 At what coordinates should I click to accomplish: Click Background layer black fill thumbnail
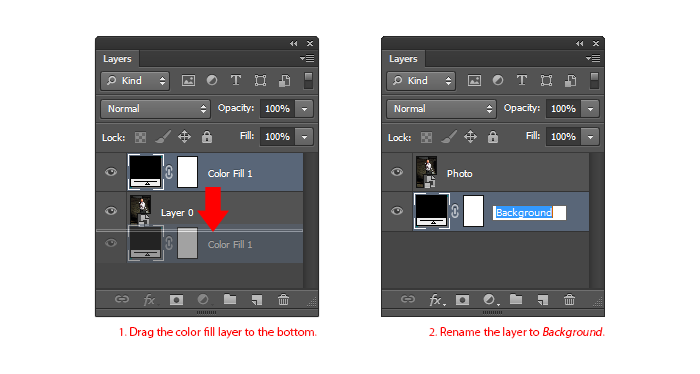click(432, 211)
